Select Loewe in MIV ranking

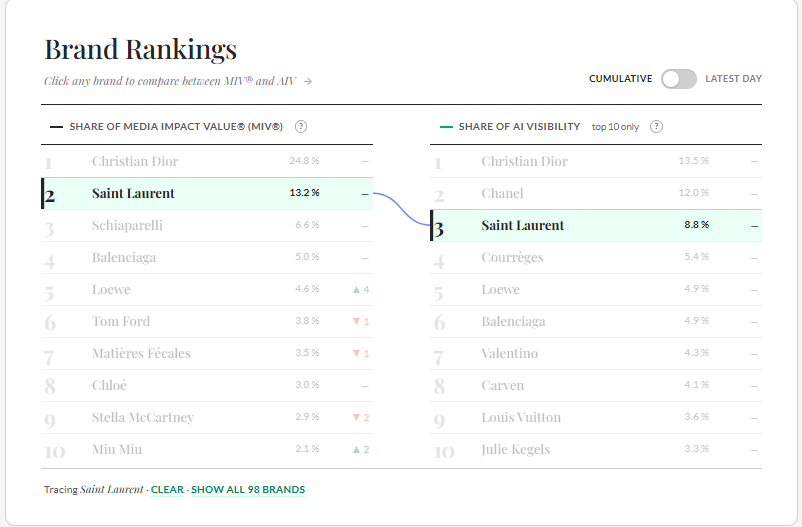pyautogui.click(x=207, y=290)
